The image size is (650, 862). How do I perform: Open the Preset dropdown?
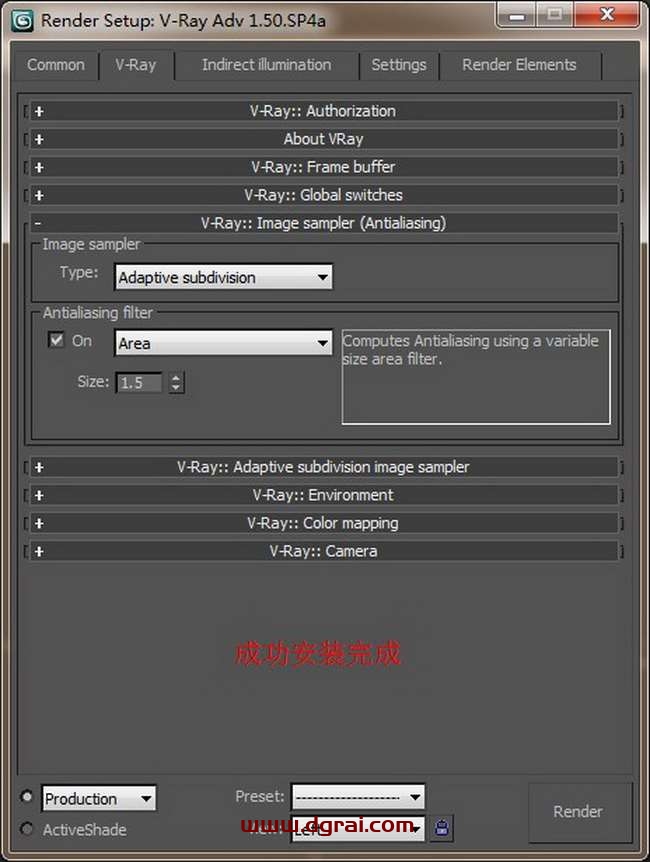click(x=358, y=797)
